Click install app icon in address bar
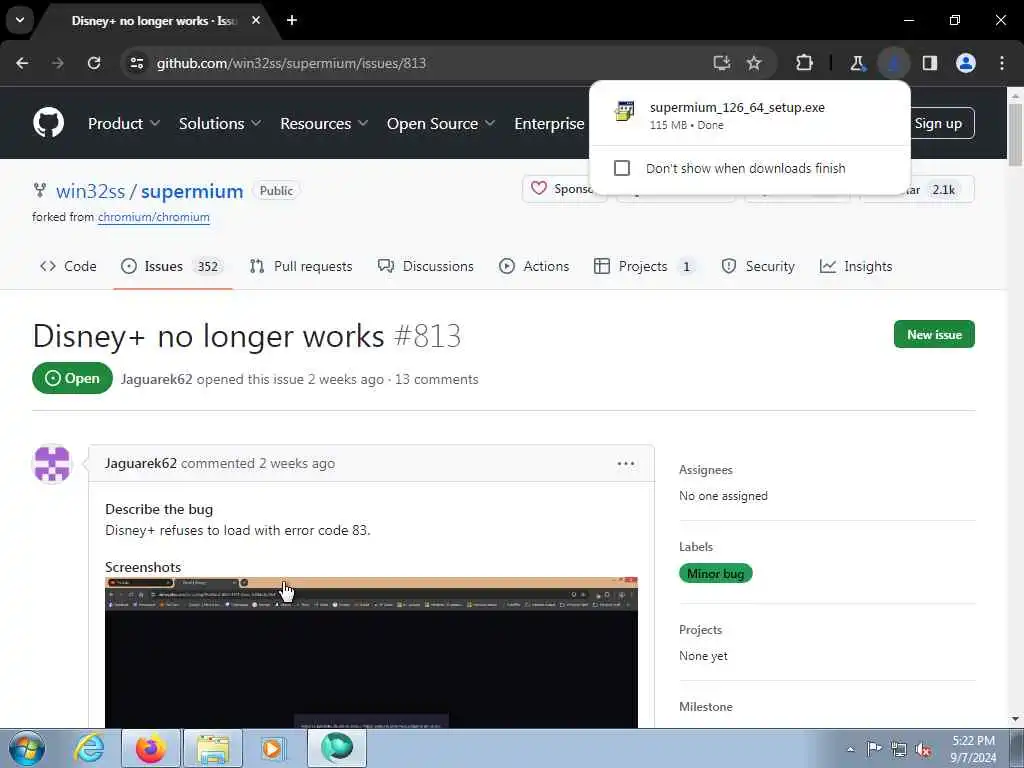 click(722, 63)
